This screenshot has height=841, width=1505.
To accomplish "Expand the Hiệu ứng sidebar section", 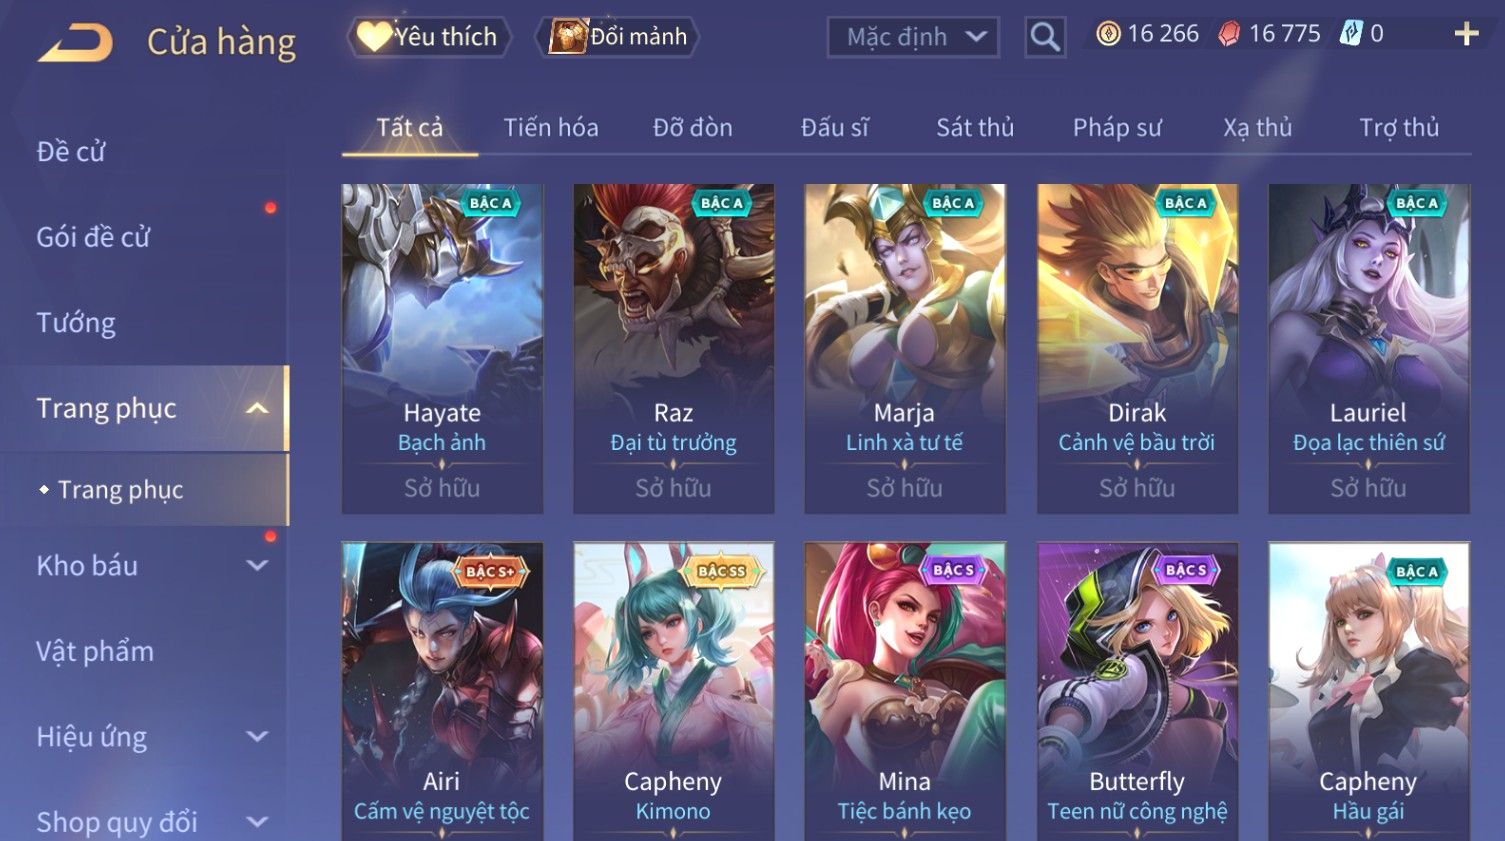I will (x=257, y=737).
